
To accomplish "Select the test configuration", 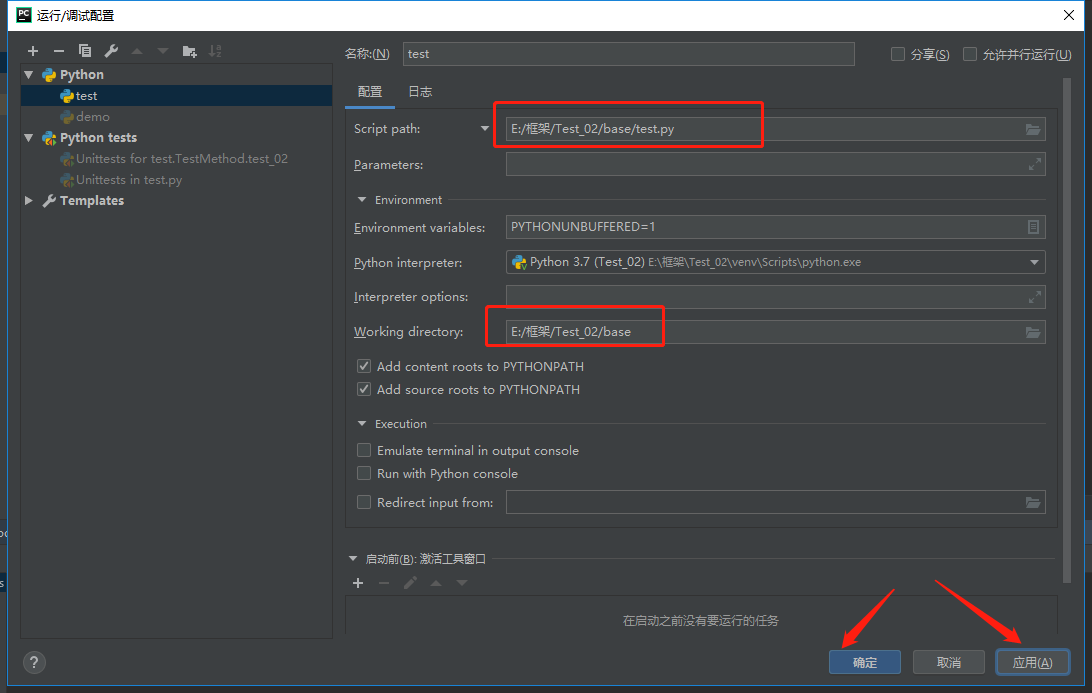I will tap(176, 95).
